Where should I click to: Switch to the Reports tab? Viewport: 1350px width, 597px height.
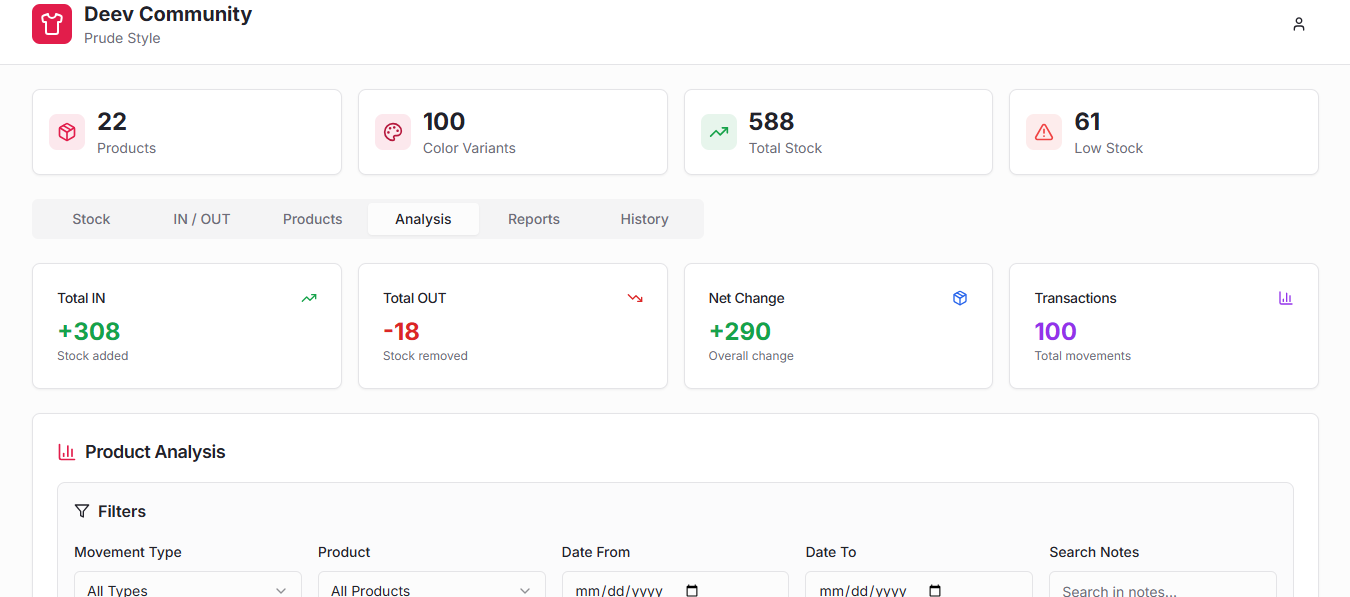533,219
